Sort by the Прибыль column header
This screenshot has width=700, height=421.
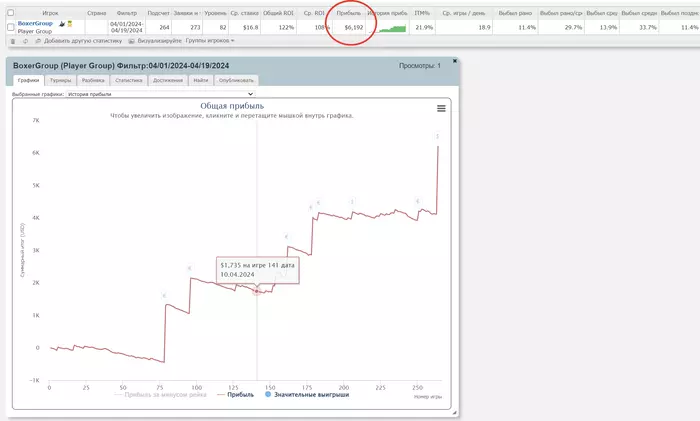pos(349,13)
